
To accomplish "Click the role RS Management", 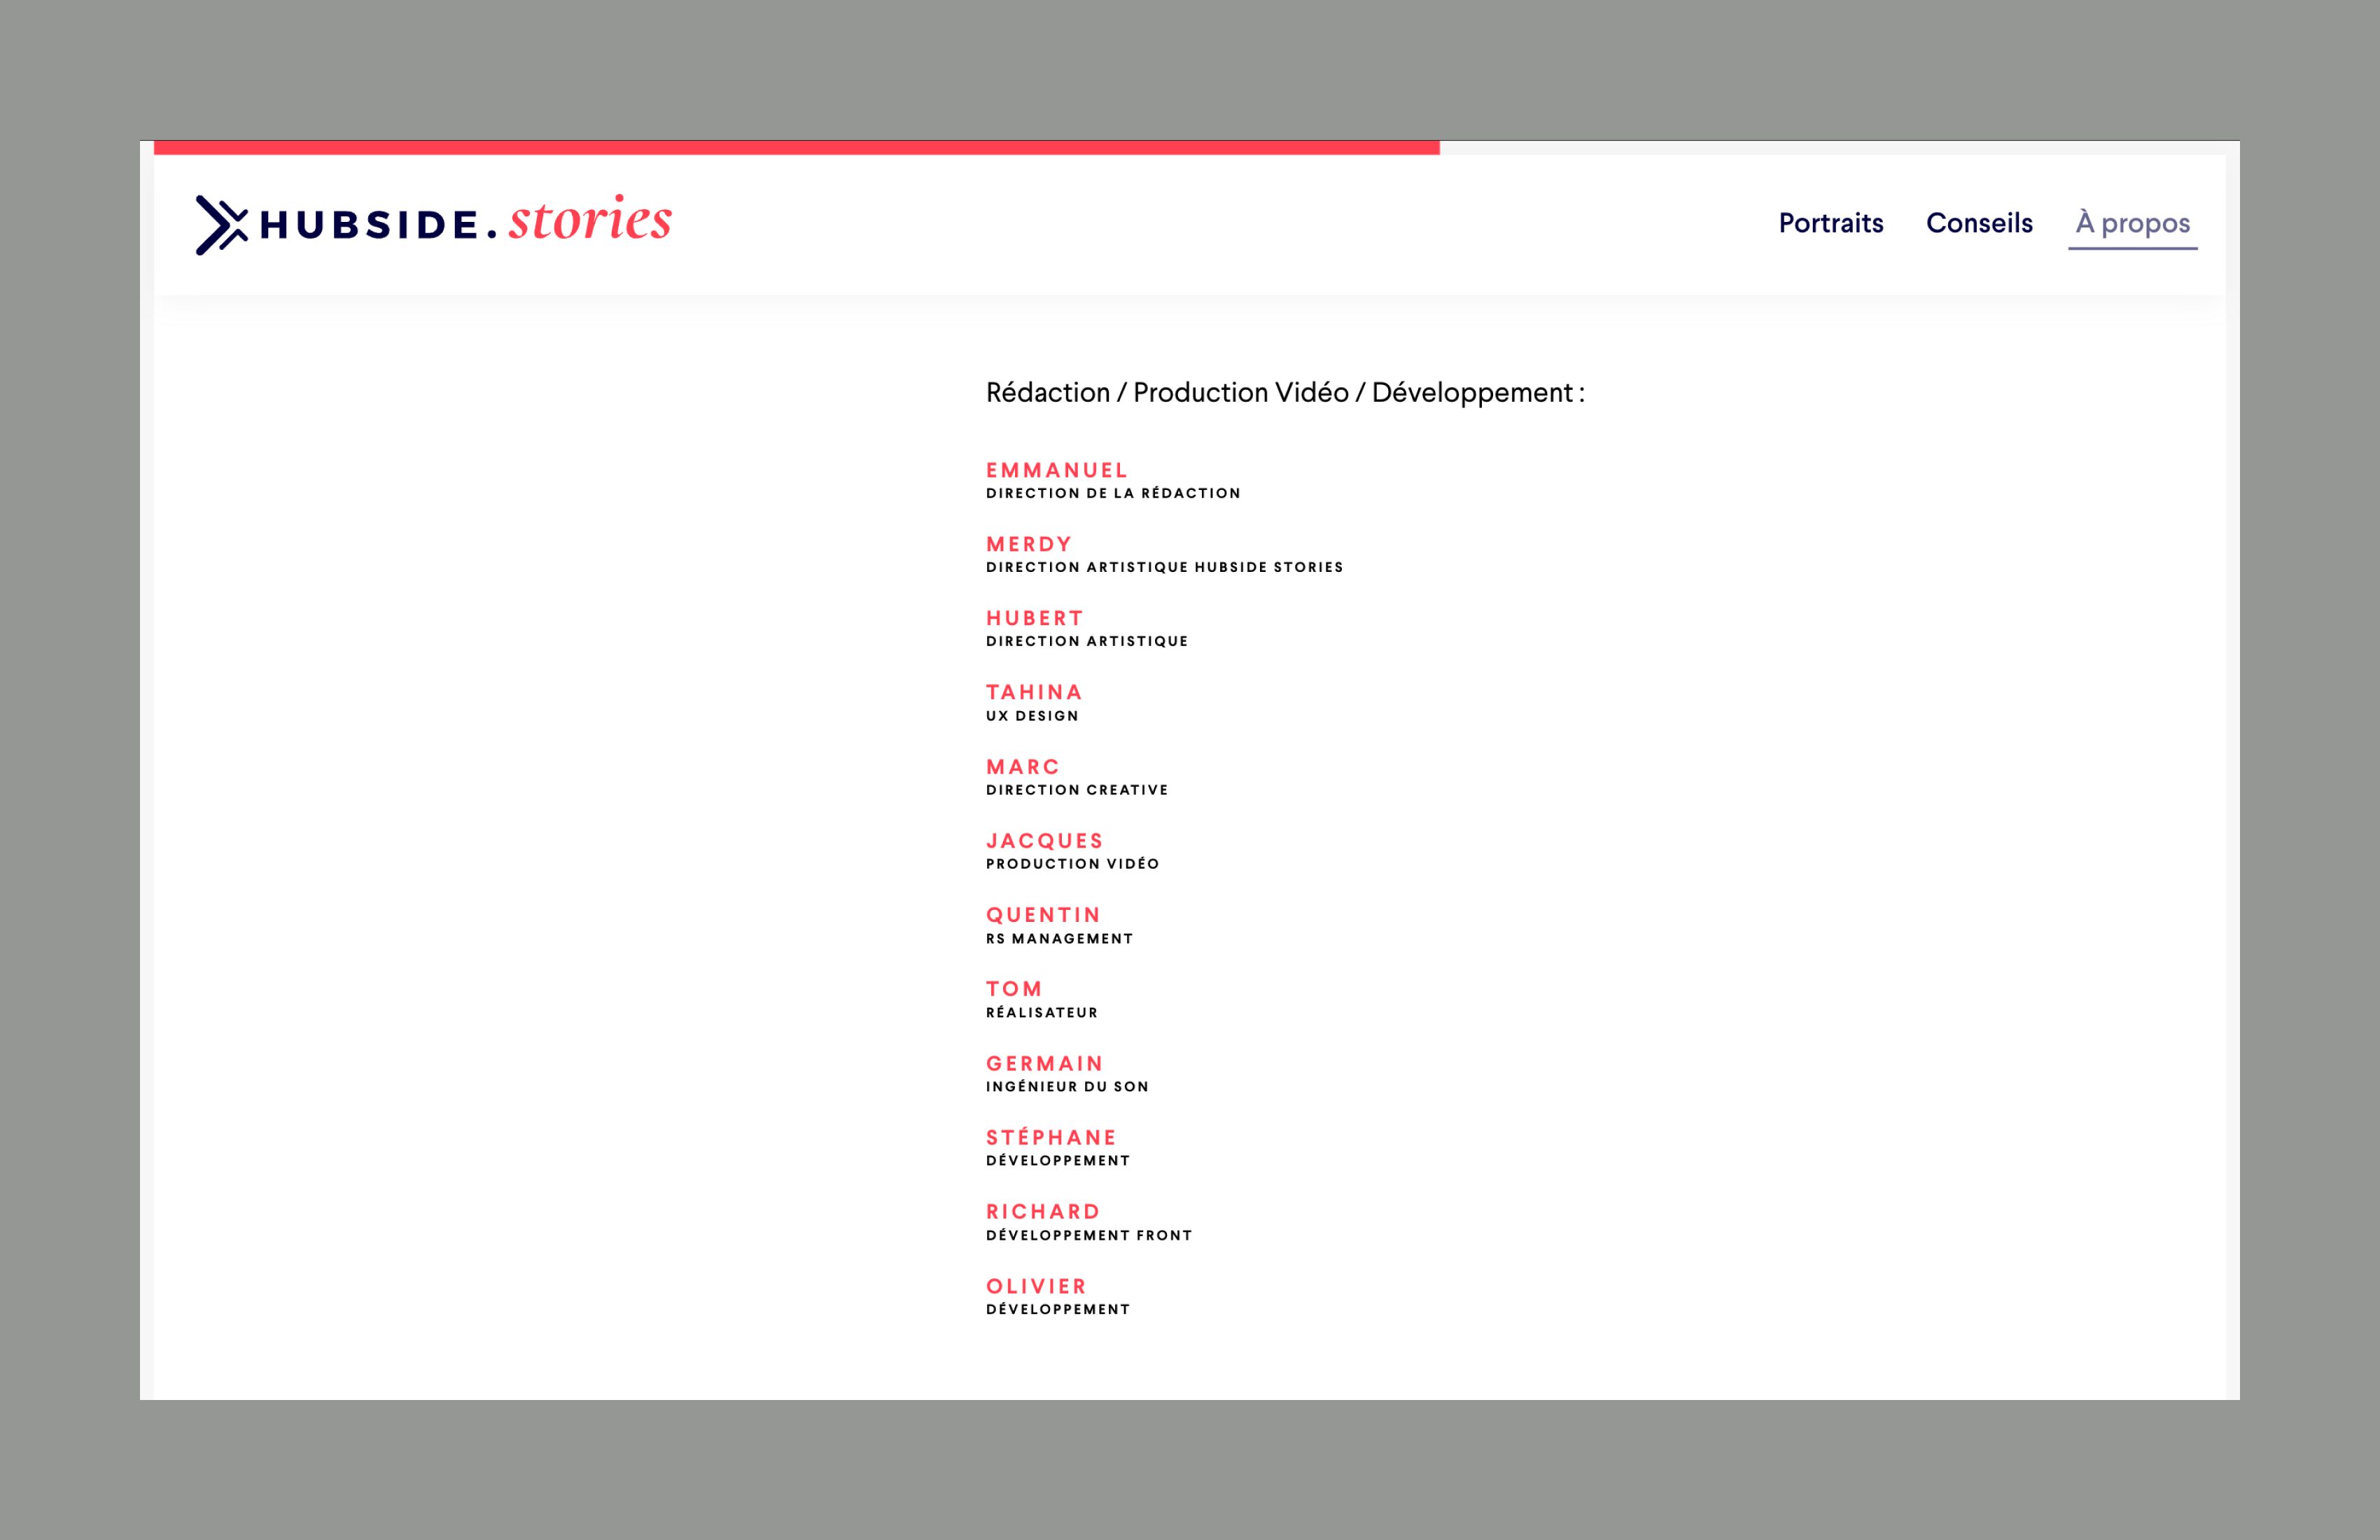I will point(1060,939).
